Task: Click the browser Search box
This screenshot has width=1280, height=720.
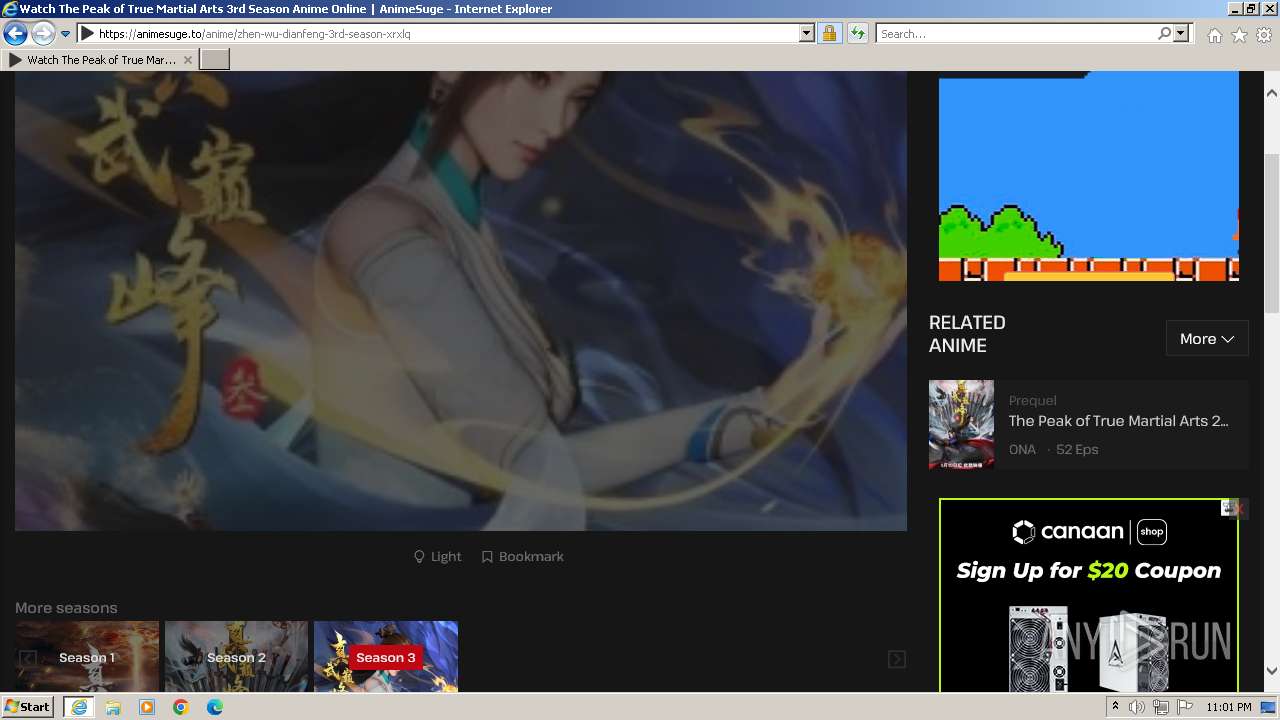Action: (x=1016, y=34)
